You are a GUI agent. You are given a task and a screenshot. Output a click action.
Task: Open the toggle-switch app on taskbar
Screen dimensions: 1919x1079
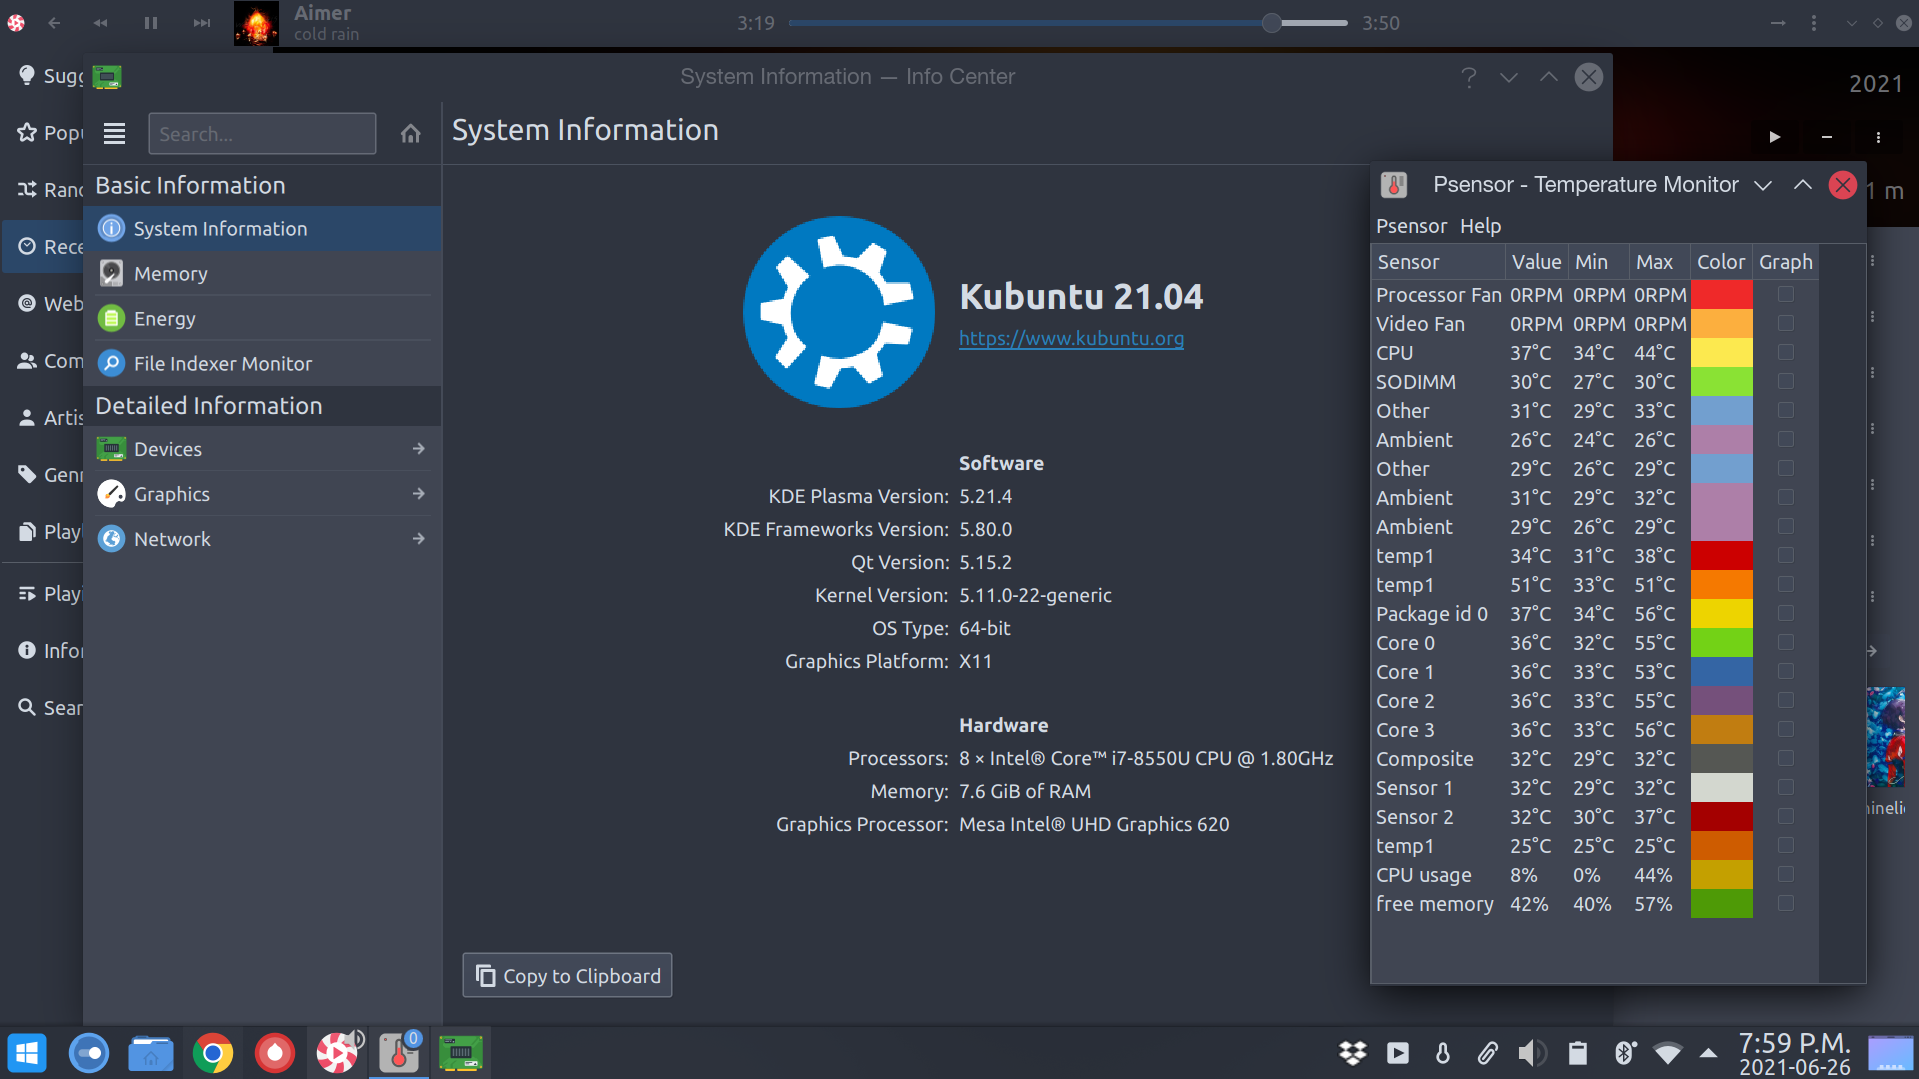[x=89, y=1053]
